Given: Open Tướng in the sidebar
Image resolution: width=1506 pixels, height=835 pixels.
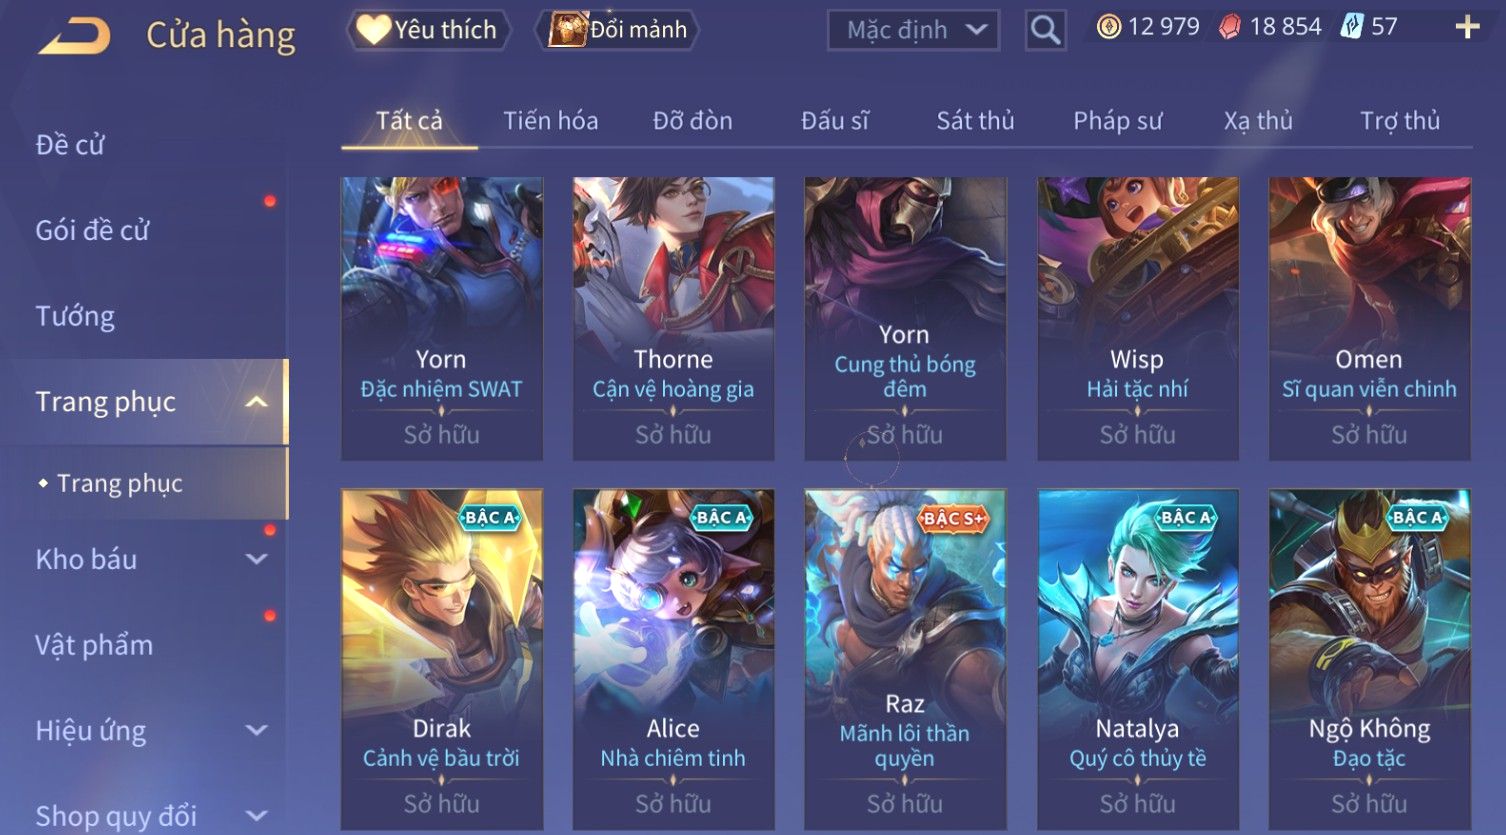Looking at the screenshot, I should click(75, 316).
